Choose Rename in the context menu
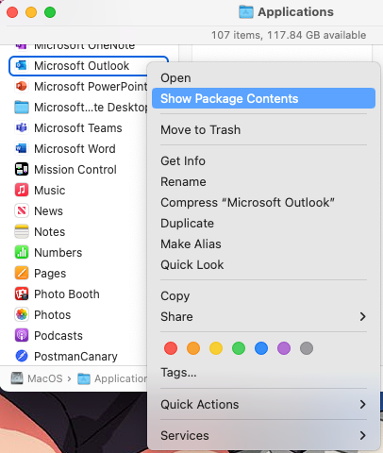Image resolution: width=383 pixels, height=453 pixels. pos(263,182)
